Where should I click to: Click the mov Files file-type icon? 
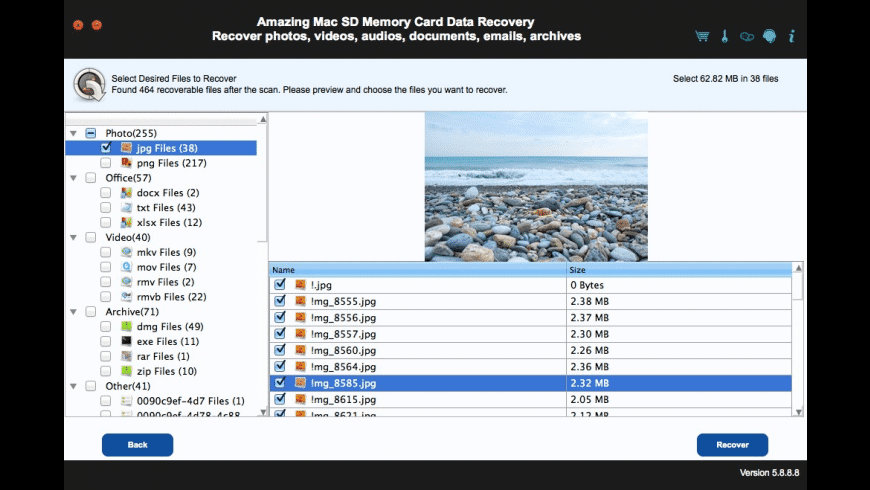click(x=127, y=267)
